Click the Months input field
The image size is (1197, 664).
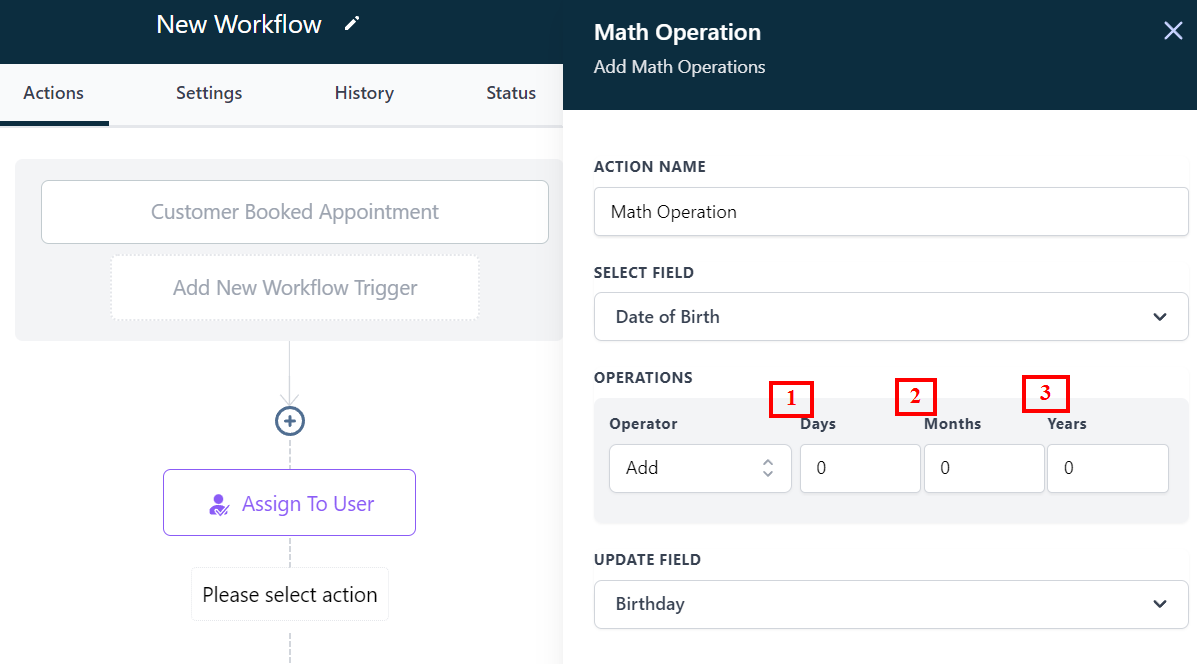click(x=984, y=468)
